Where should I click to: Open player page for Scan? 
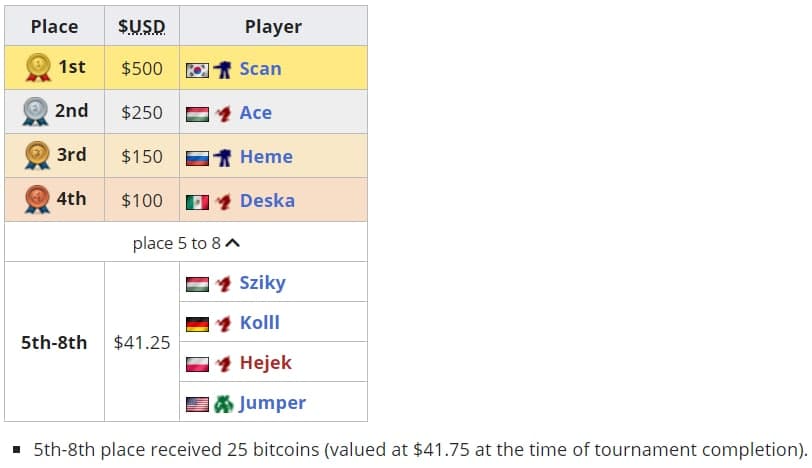(260, 69)
